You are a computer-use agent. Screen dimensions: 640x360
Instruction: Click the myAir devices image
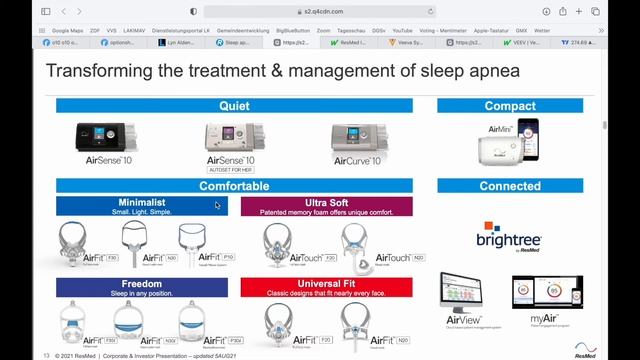547,292
